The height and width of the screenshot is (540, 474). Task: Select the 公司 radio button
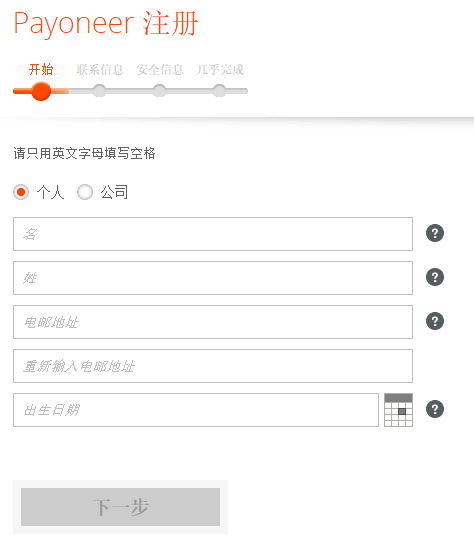[x=85, y=192]
